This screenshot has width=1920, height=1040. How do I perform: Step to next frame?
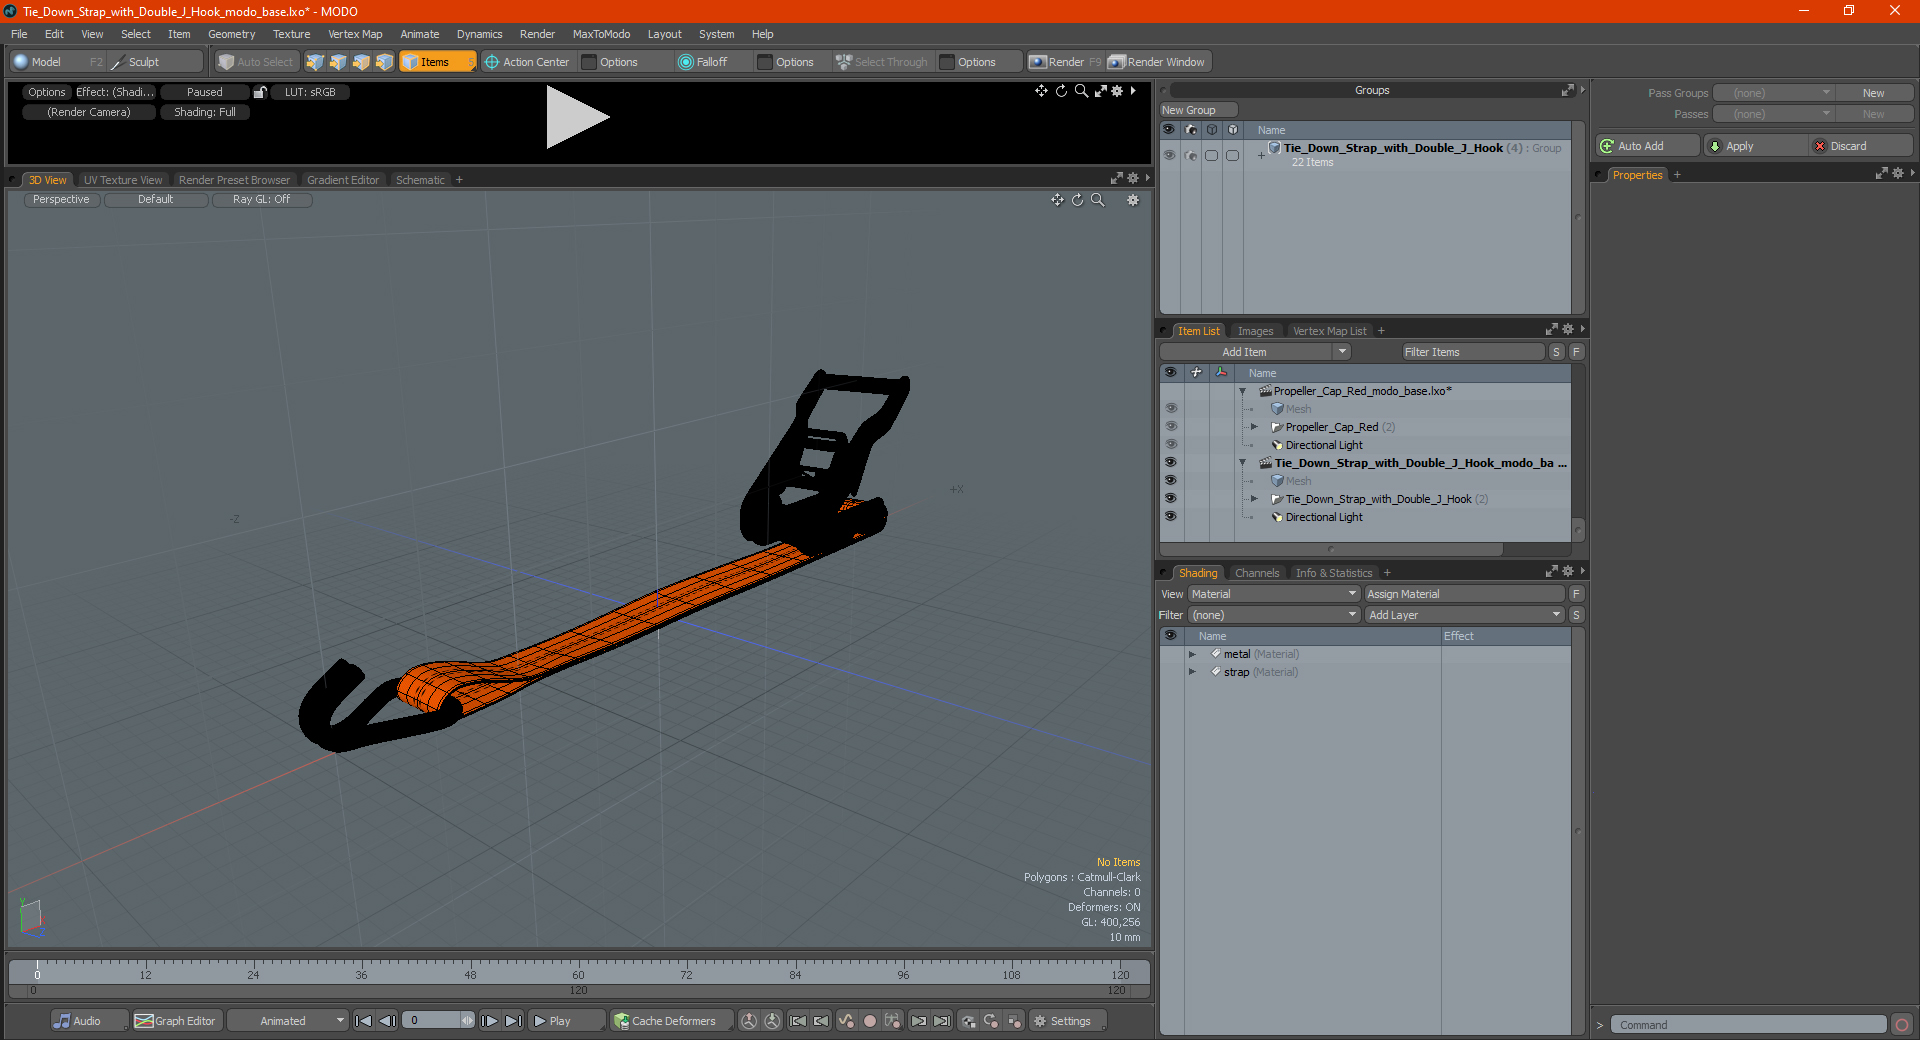[489, 1021]
